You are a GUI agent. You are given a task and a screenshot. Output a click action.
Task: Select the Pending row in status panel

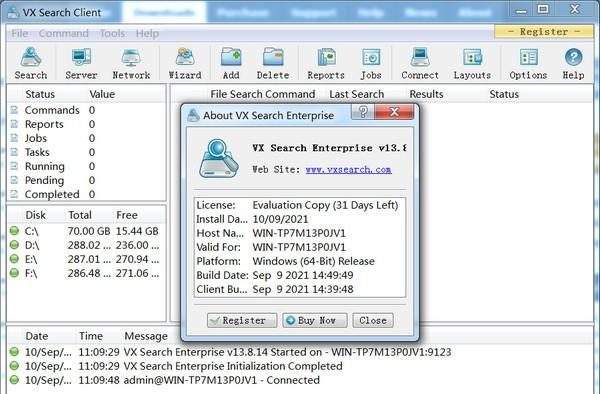pos(87,180)
